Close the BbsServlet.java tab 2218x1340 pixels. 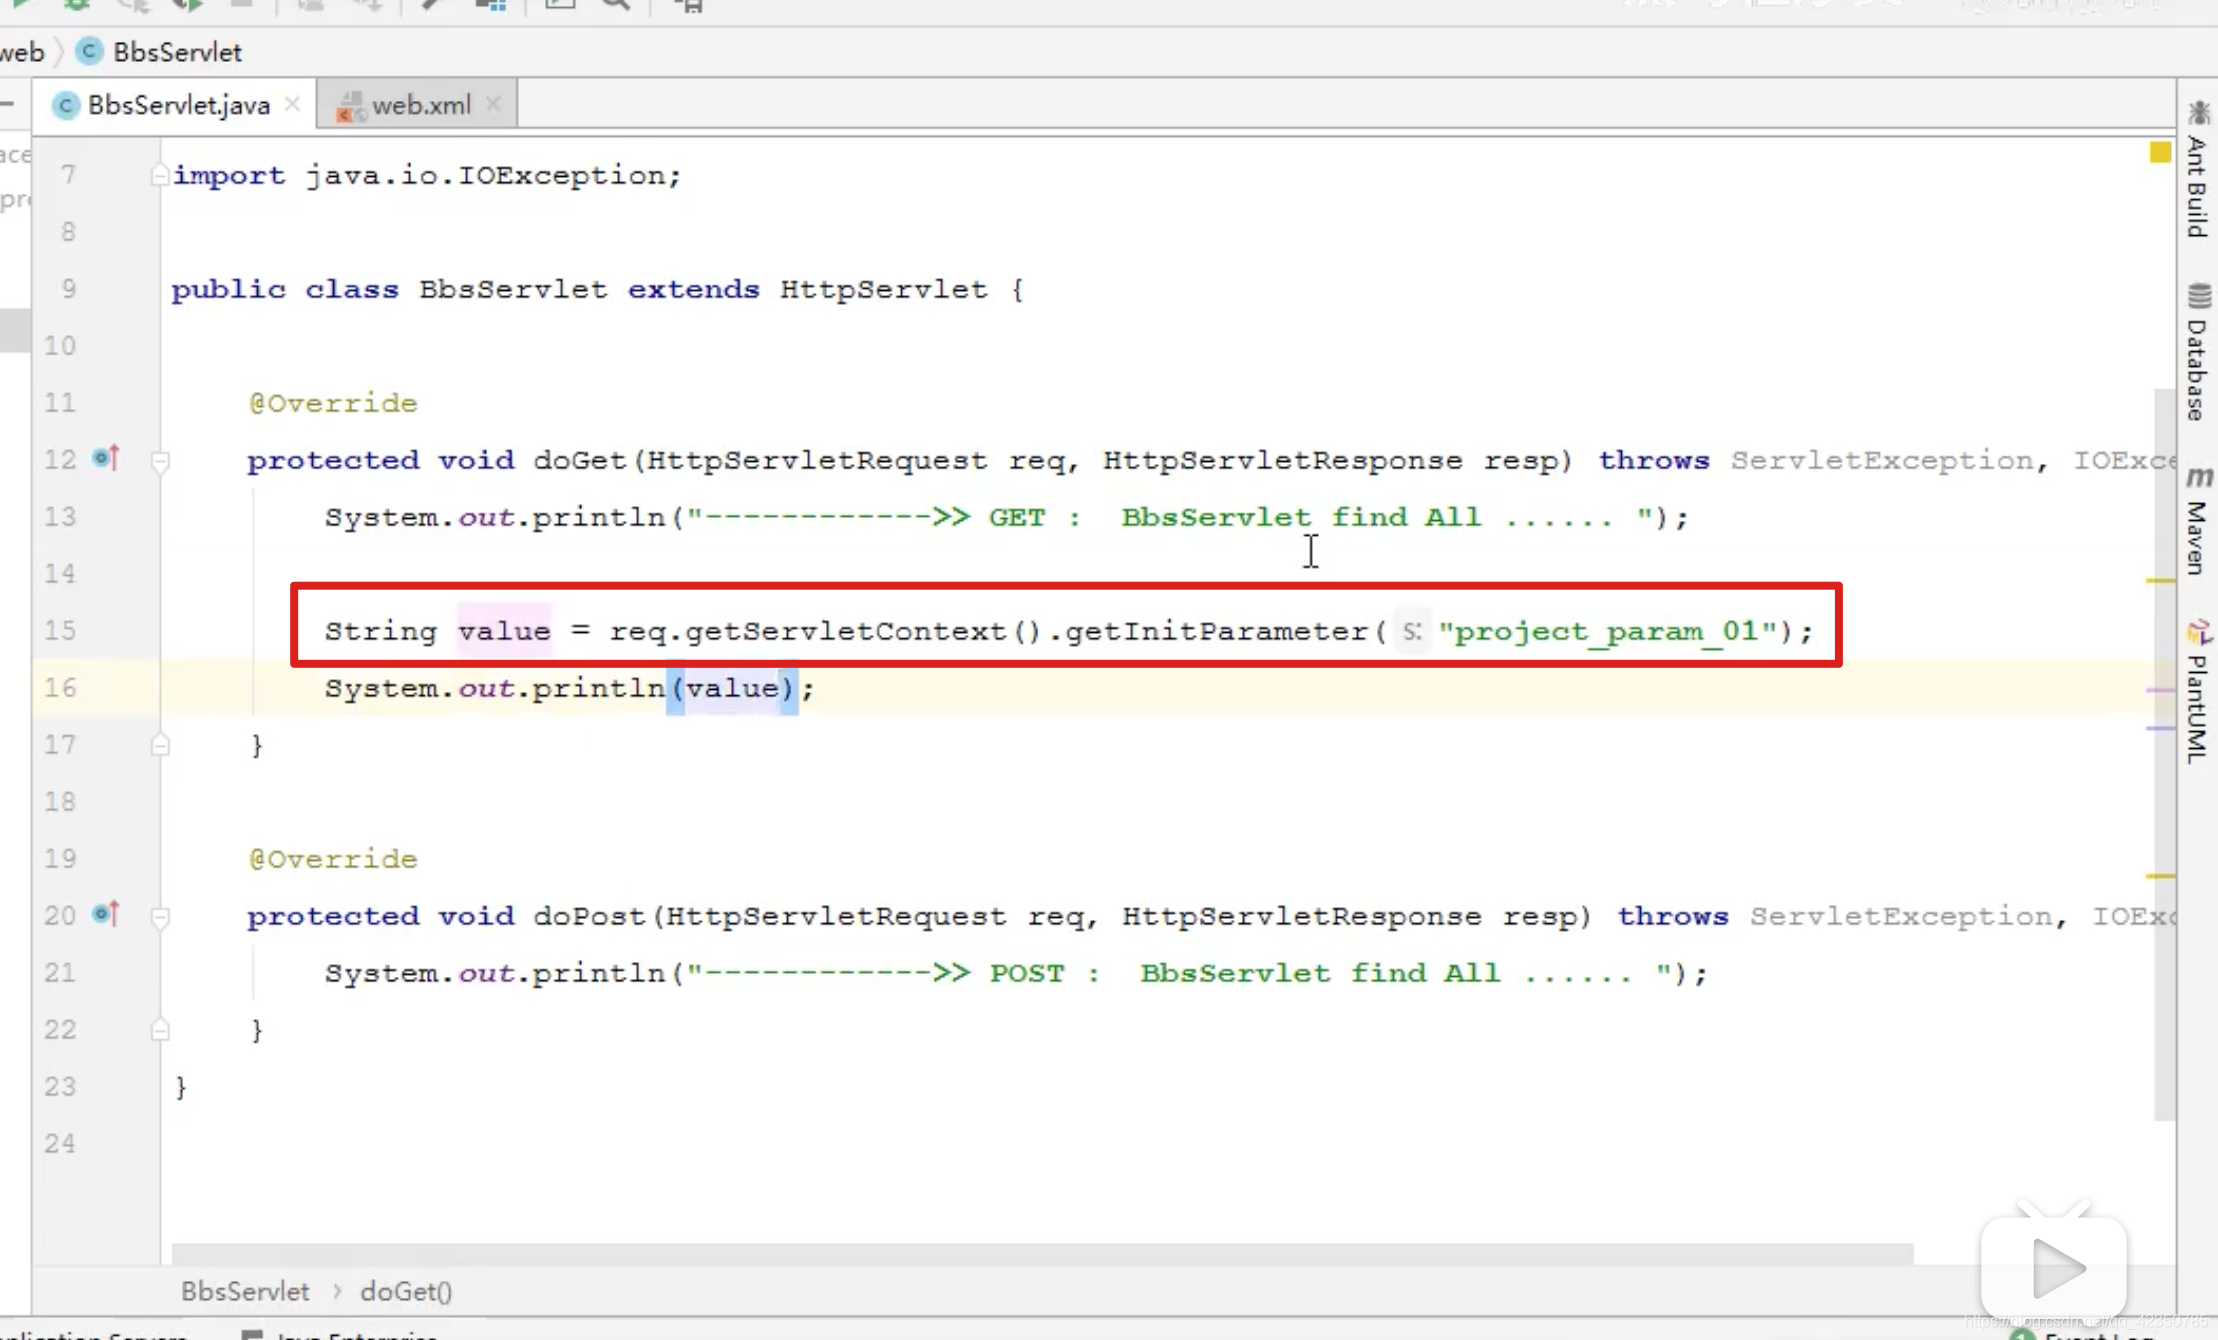(292, 104)
